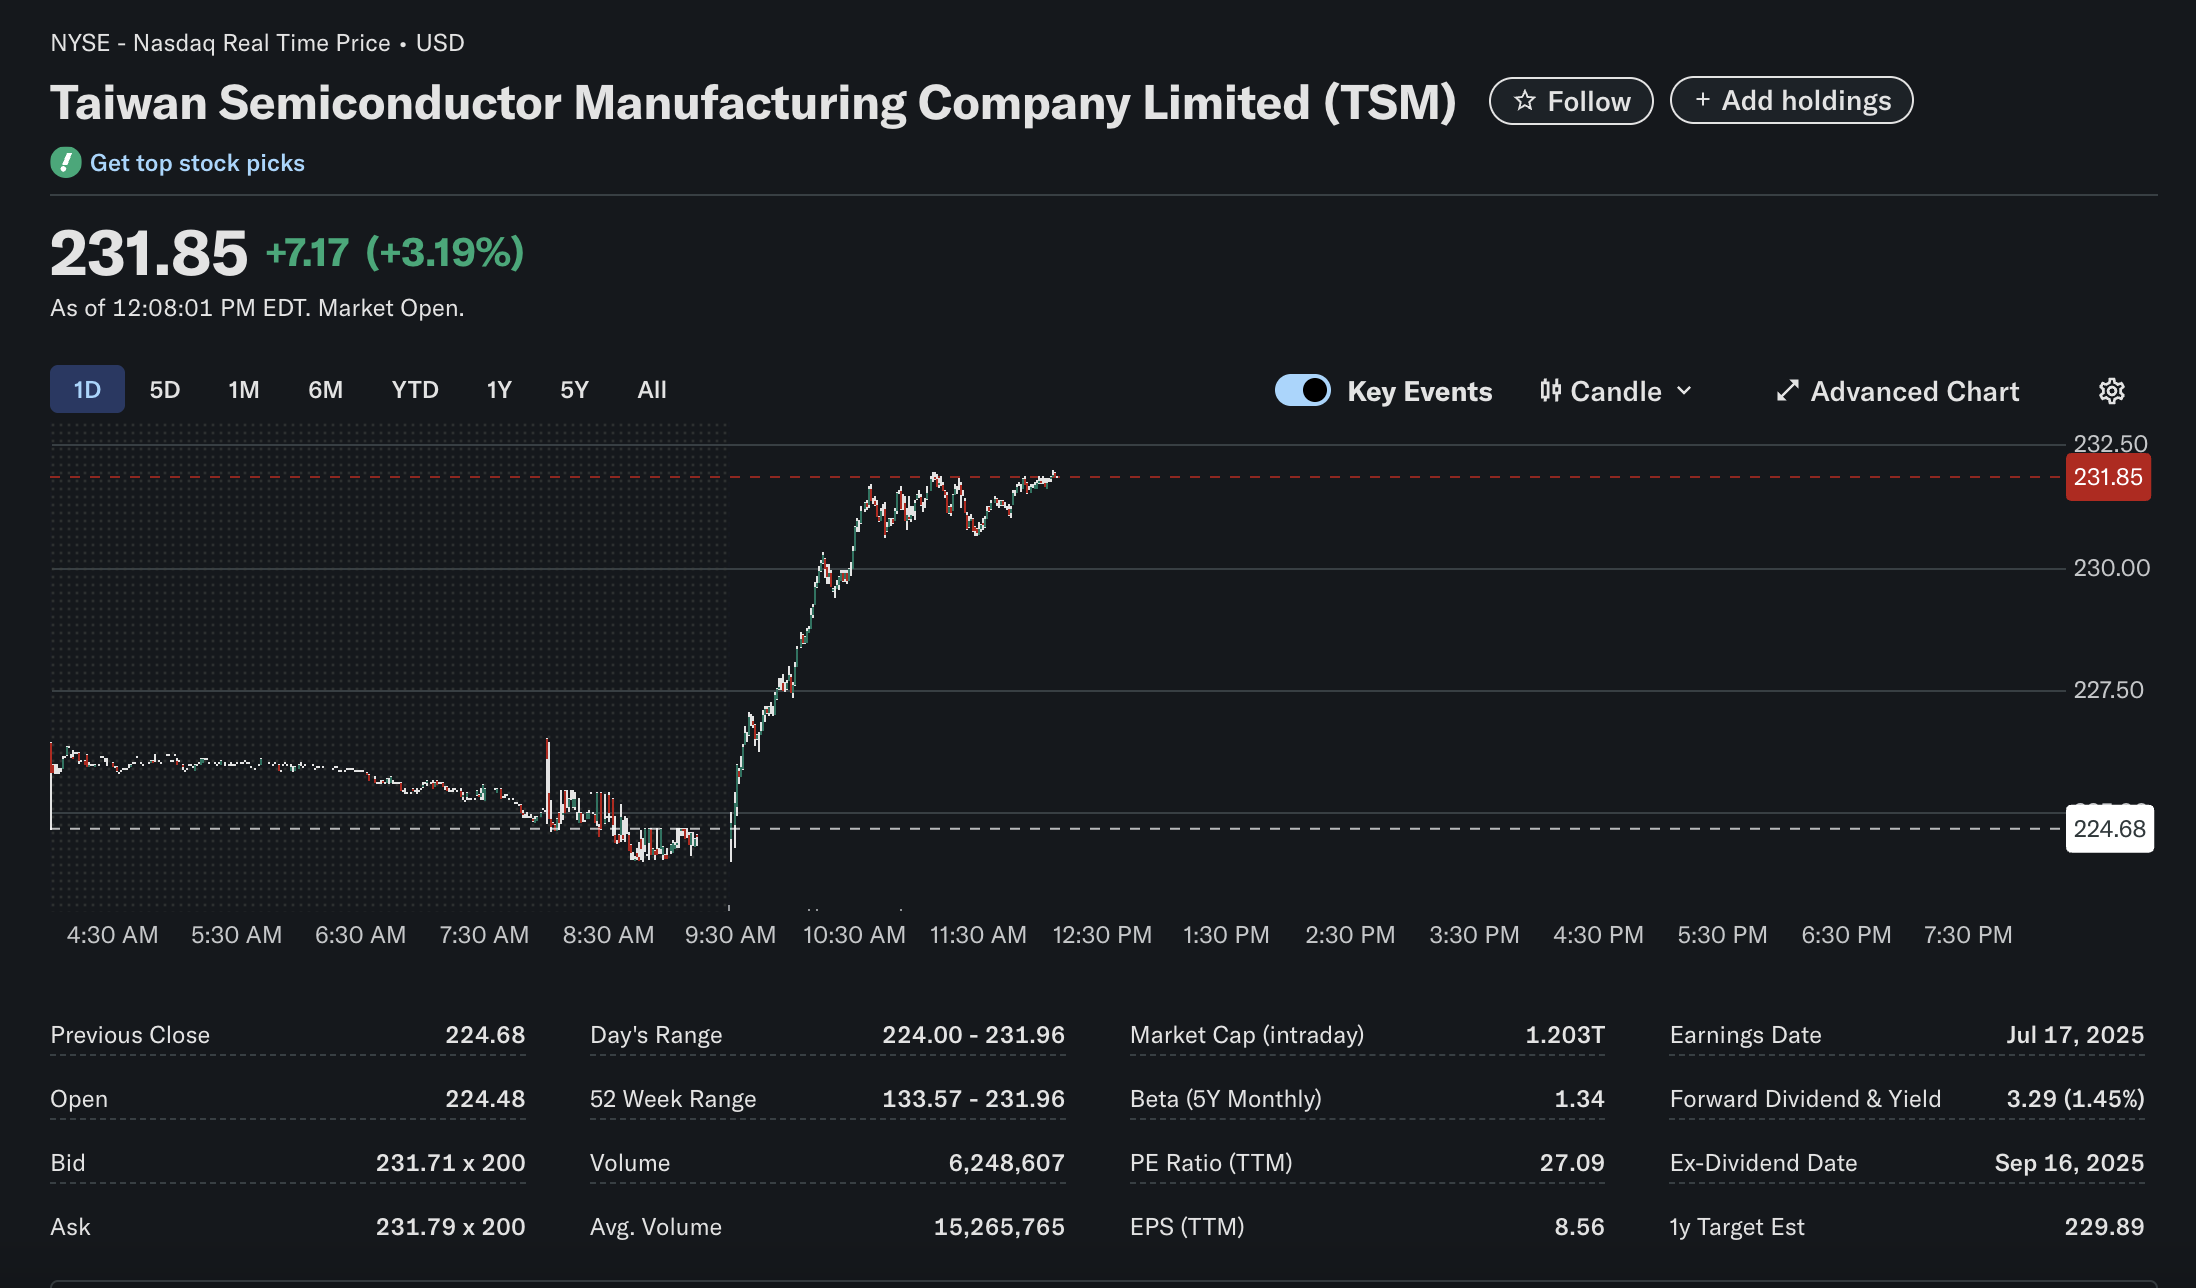Image resolution: width=2196 pixels, height=1288 pixels.
Task: Select the 1Y range tab
Action: (499, 389)
